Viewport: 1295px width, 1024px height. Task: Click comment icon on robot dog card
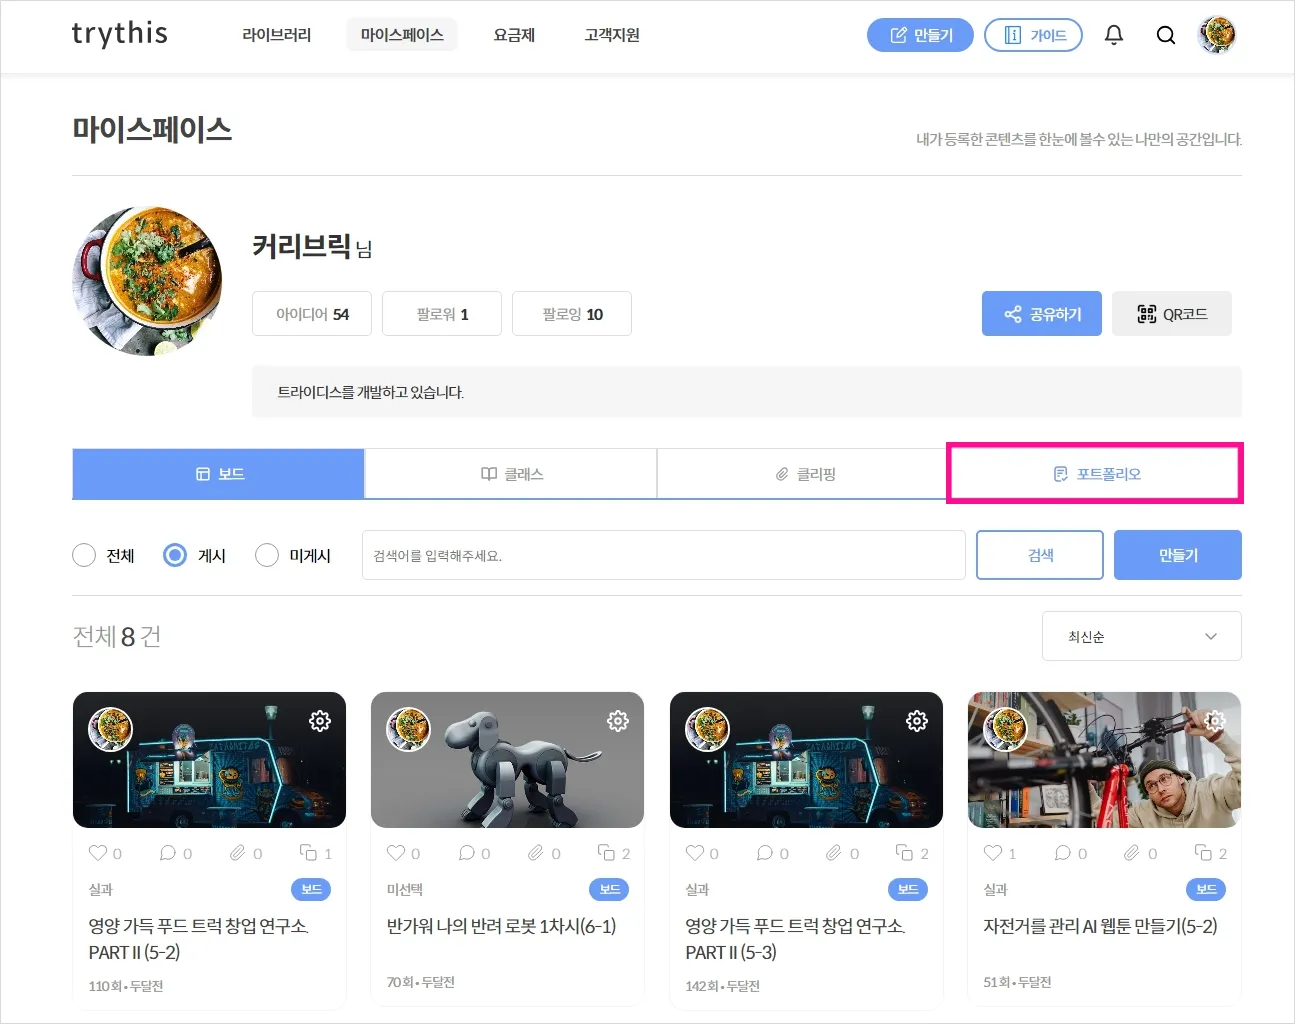(x=467, y=853)
